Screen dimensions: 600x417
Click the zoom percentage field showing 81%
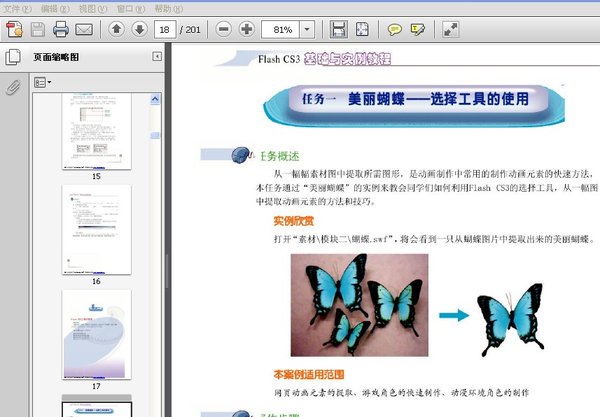point(280,29)
